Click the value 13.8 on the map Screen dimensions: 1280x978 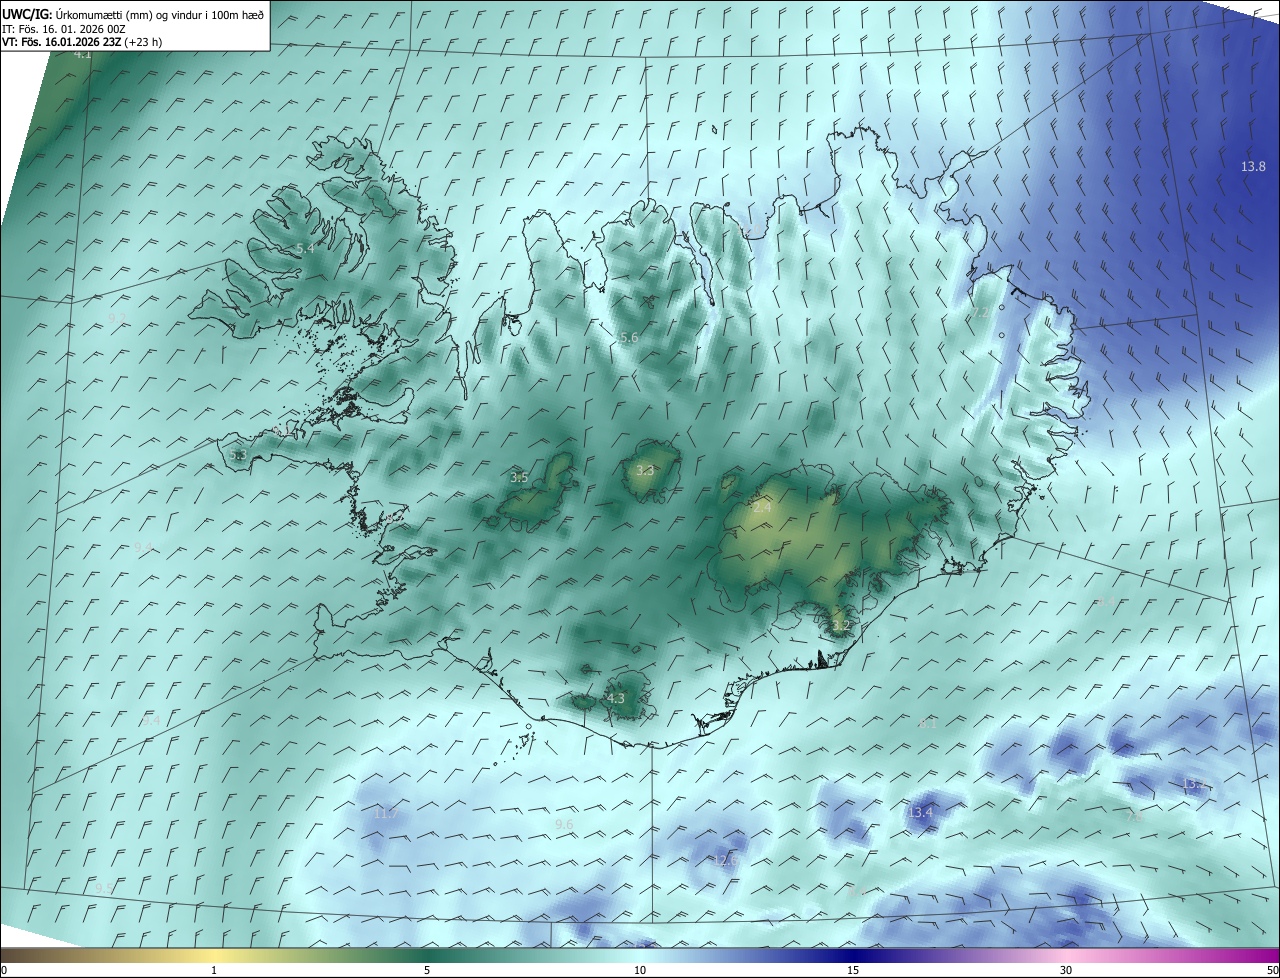[x=1253, y=167]
